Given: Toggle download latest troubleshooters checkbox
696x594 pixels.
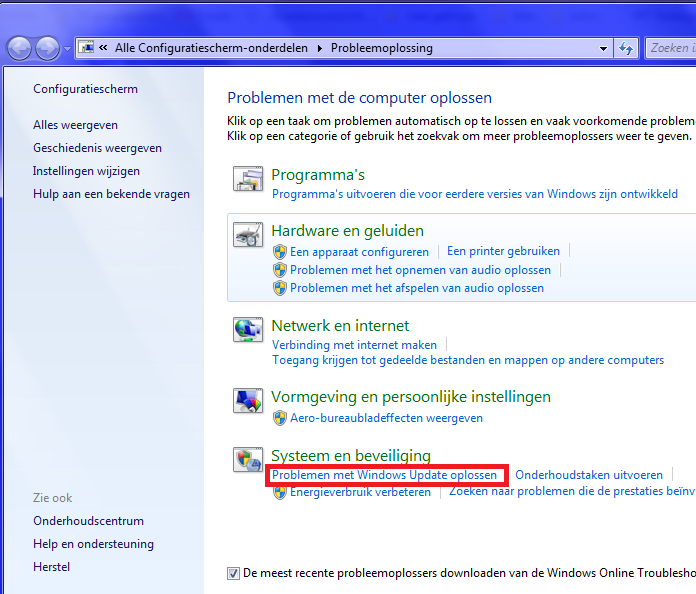Looking at the screenshot, I should pos(233,573).
